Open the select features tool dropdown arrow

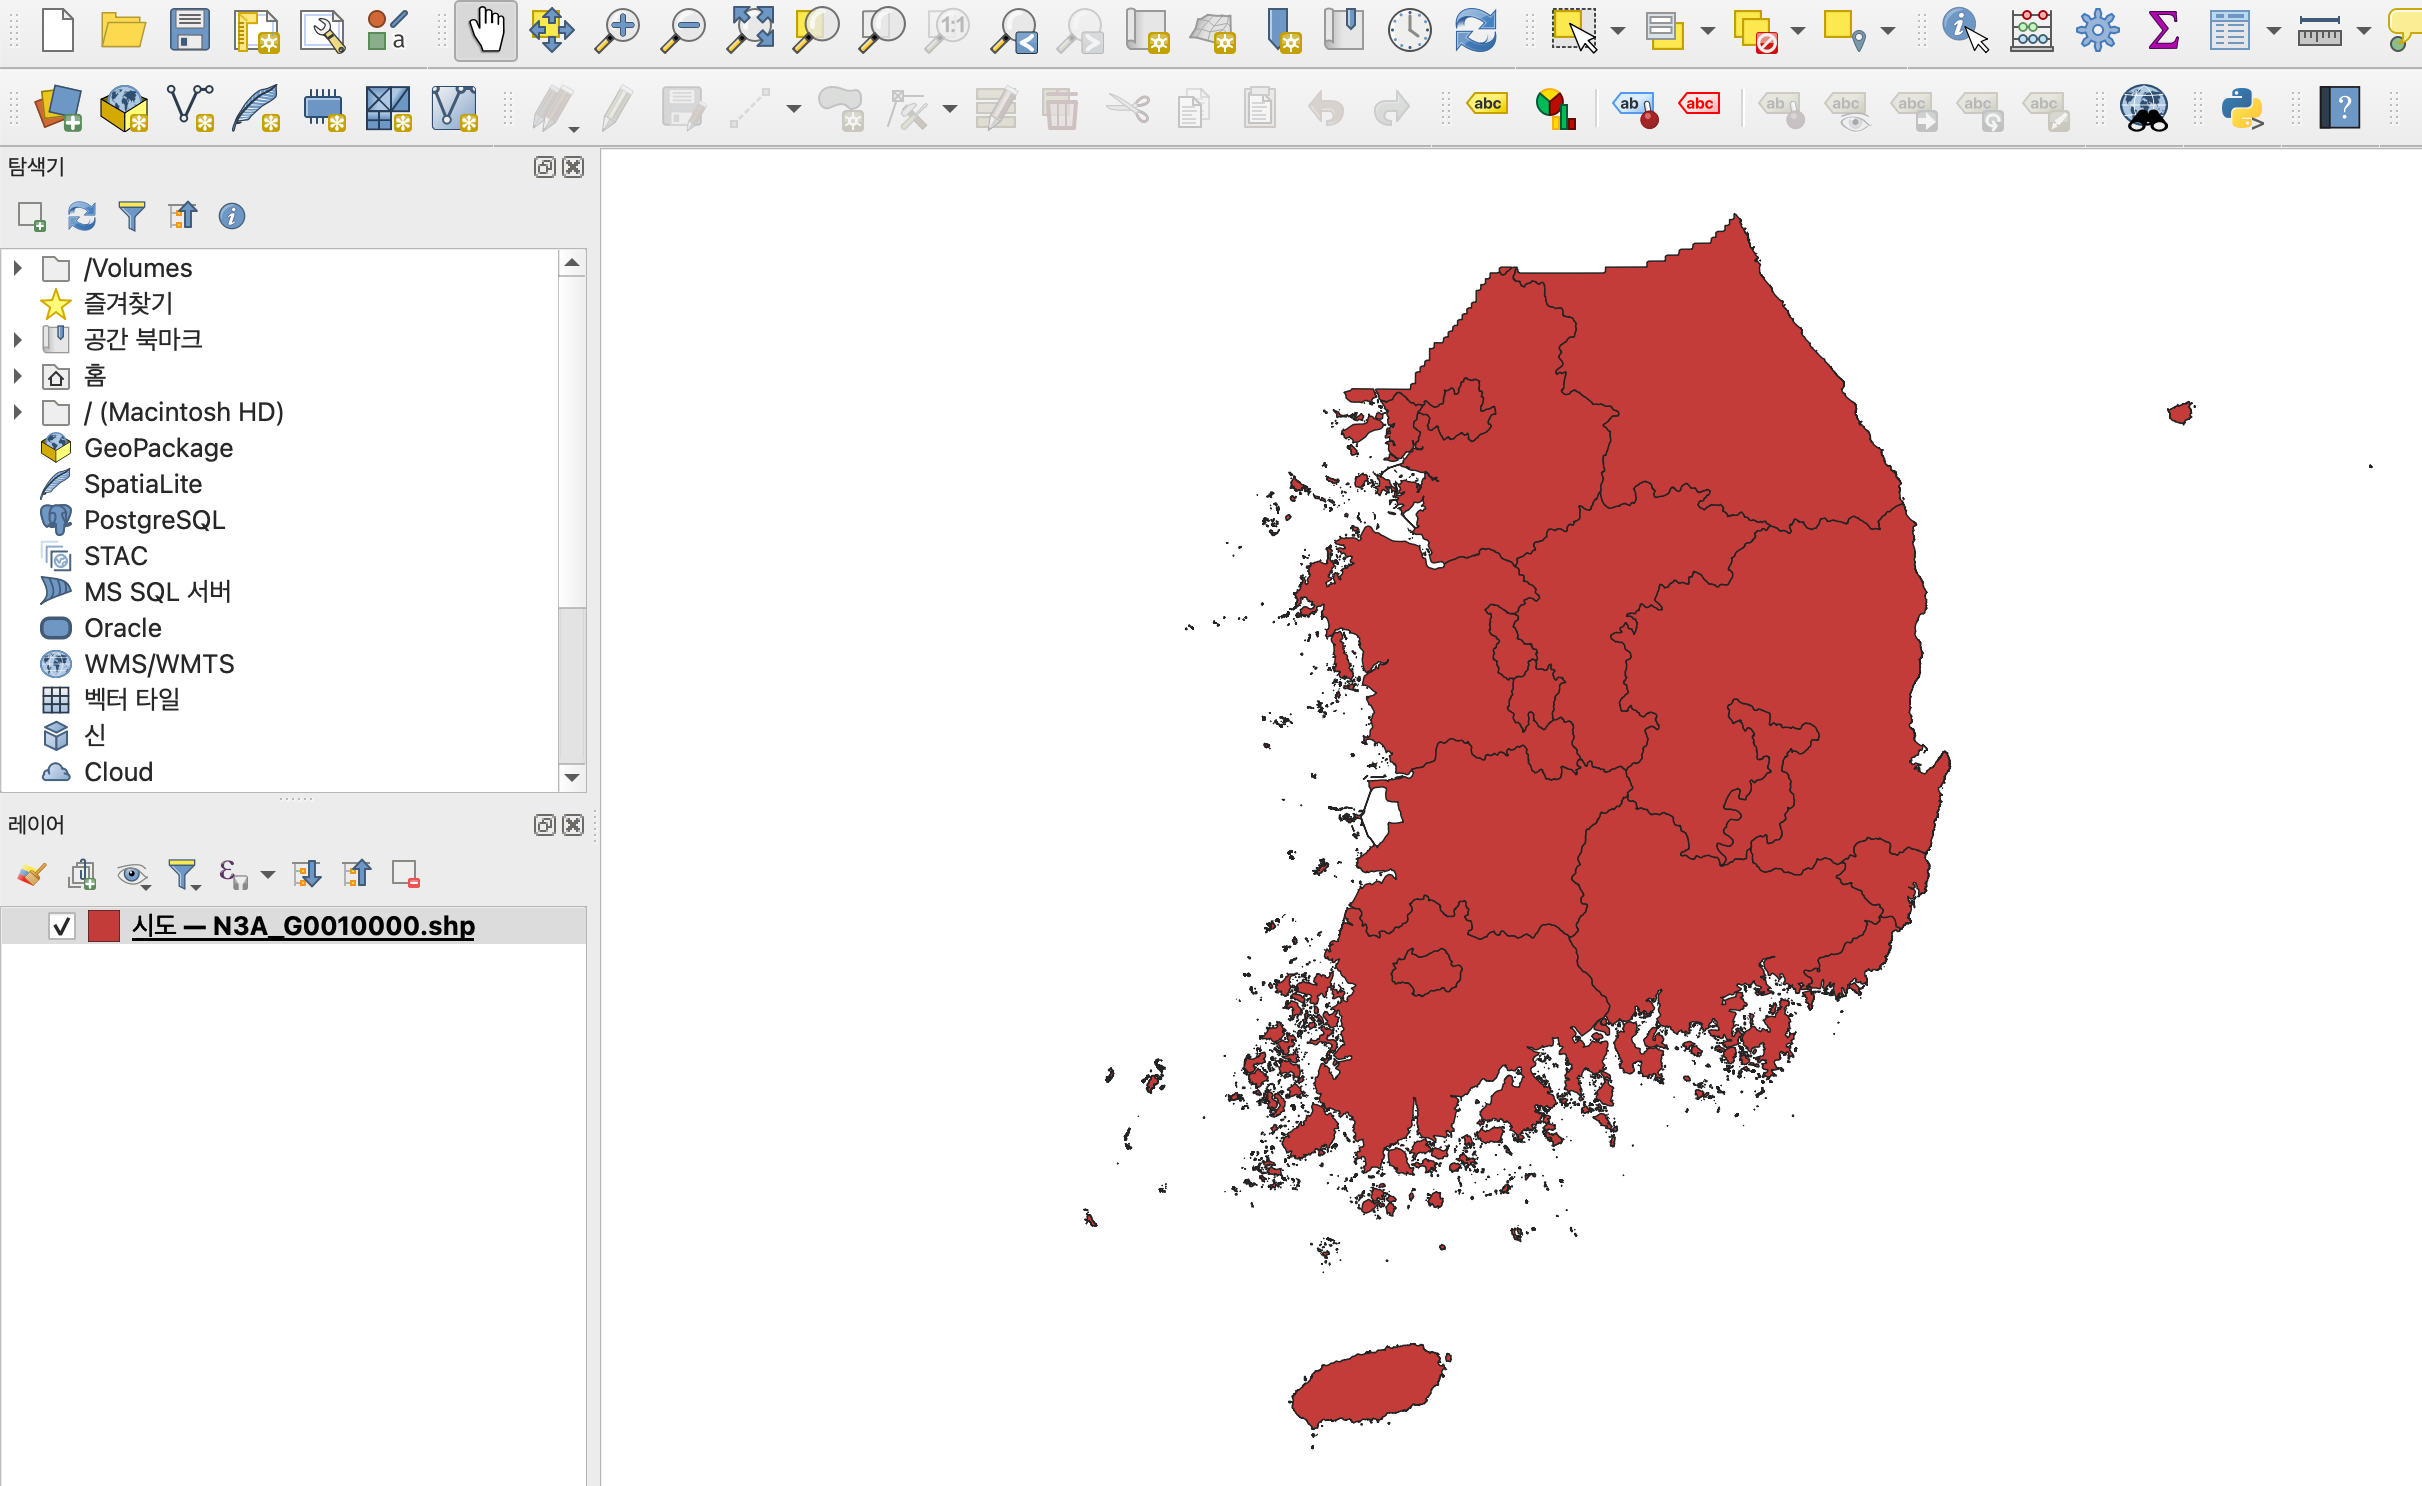point(1618,31)
